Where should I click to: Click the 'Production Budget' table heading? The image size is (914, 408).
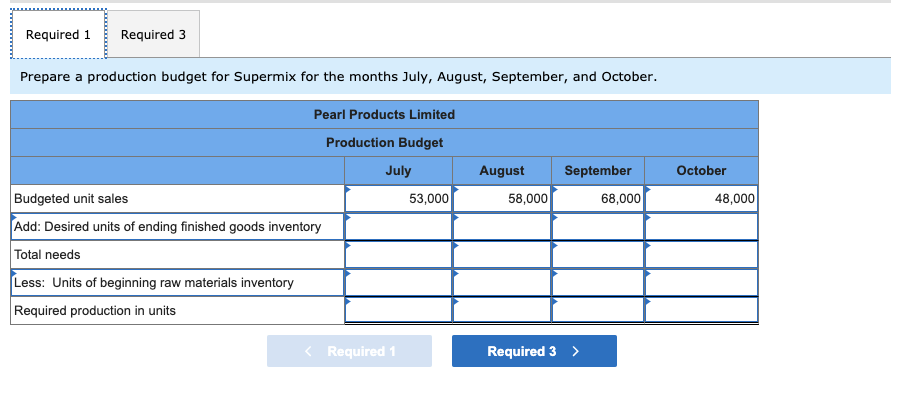tap(385, 143)
